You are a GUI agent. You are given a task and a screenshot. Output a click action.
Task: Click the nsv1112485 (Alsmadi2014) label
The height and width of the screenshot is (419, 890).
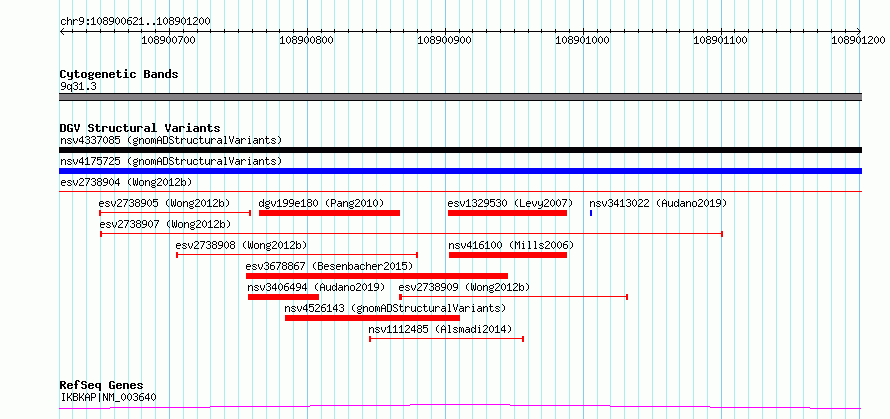coord(440,329)
